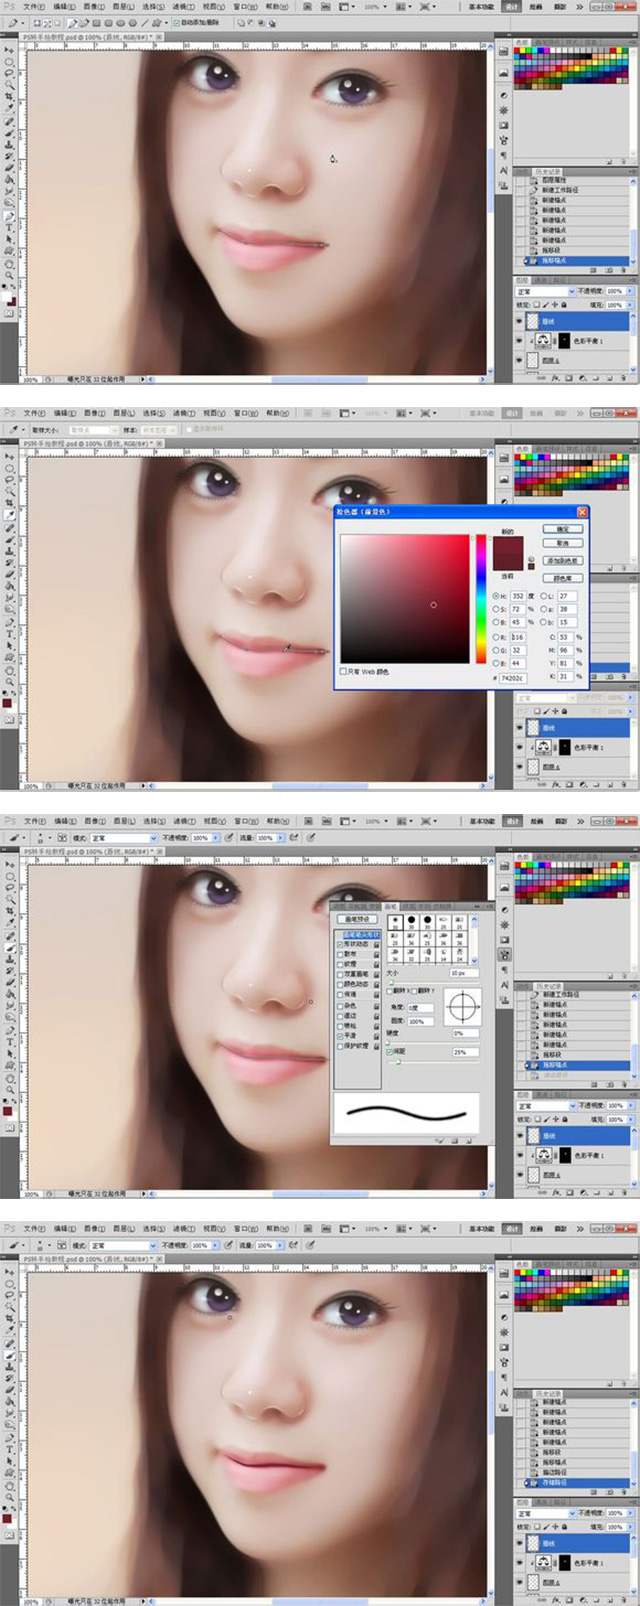640x1606 pixels.
Task: Select the S saturation radio button
Action: [495, 609]
